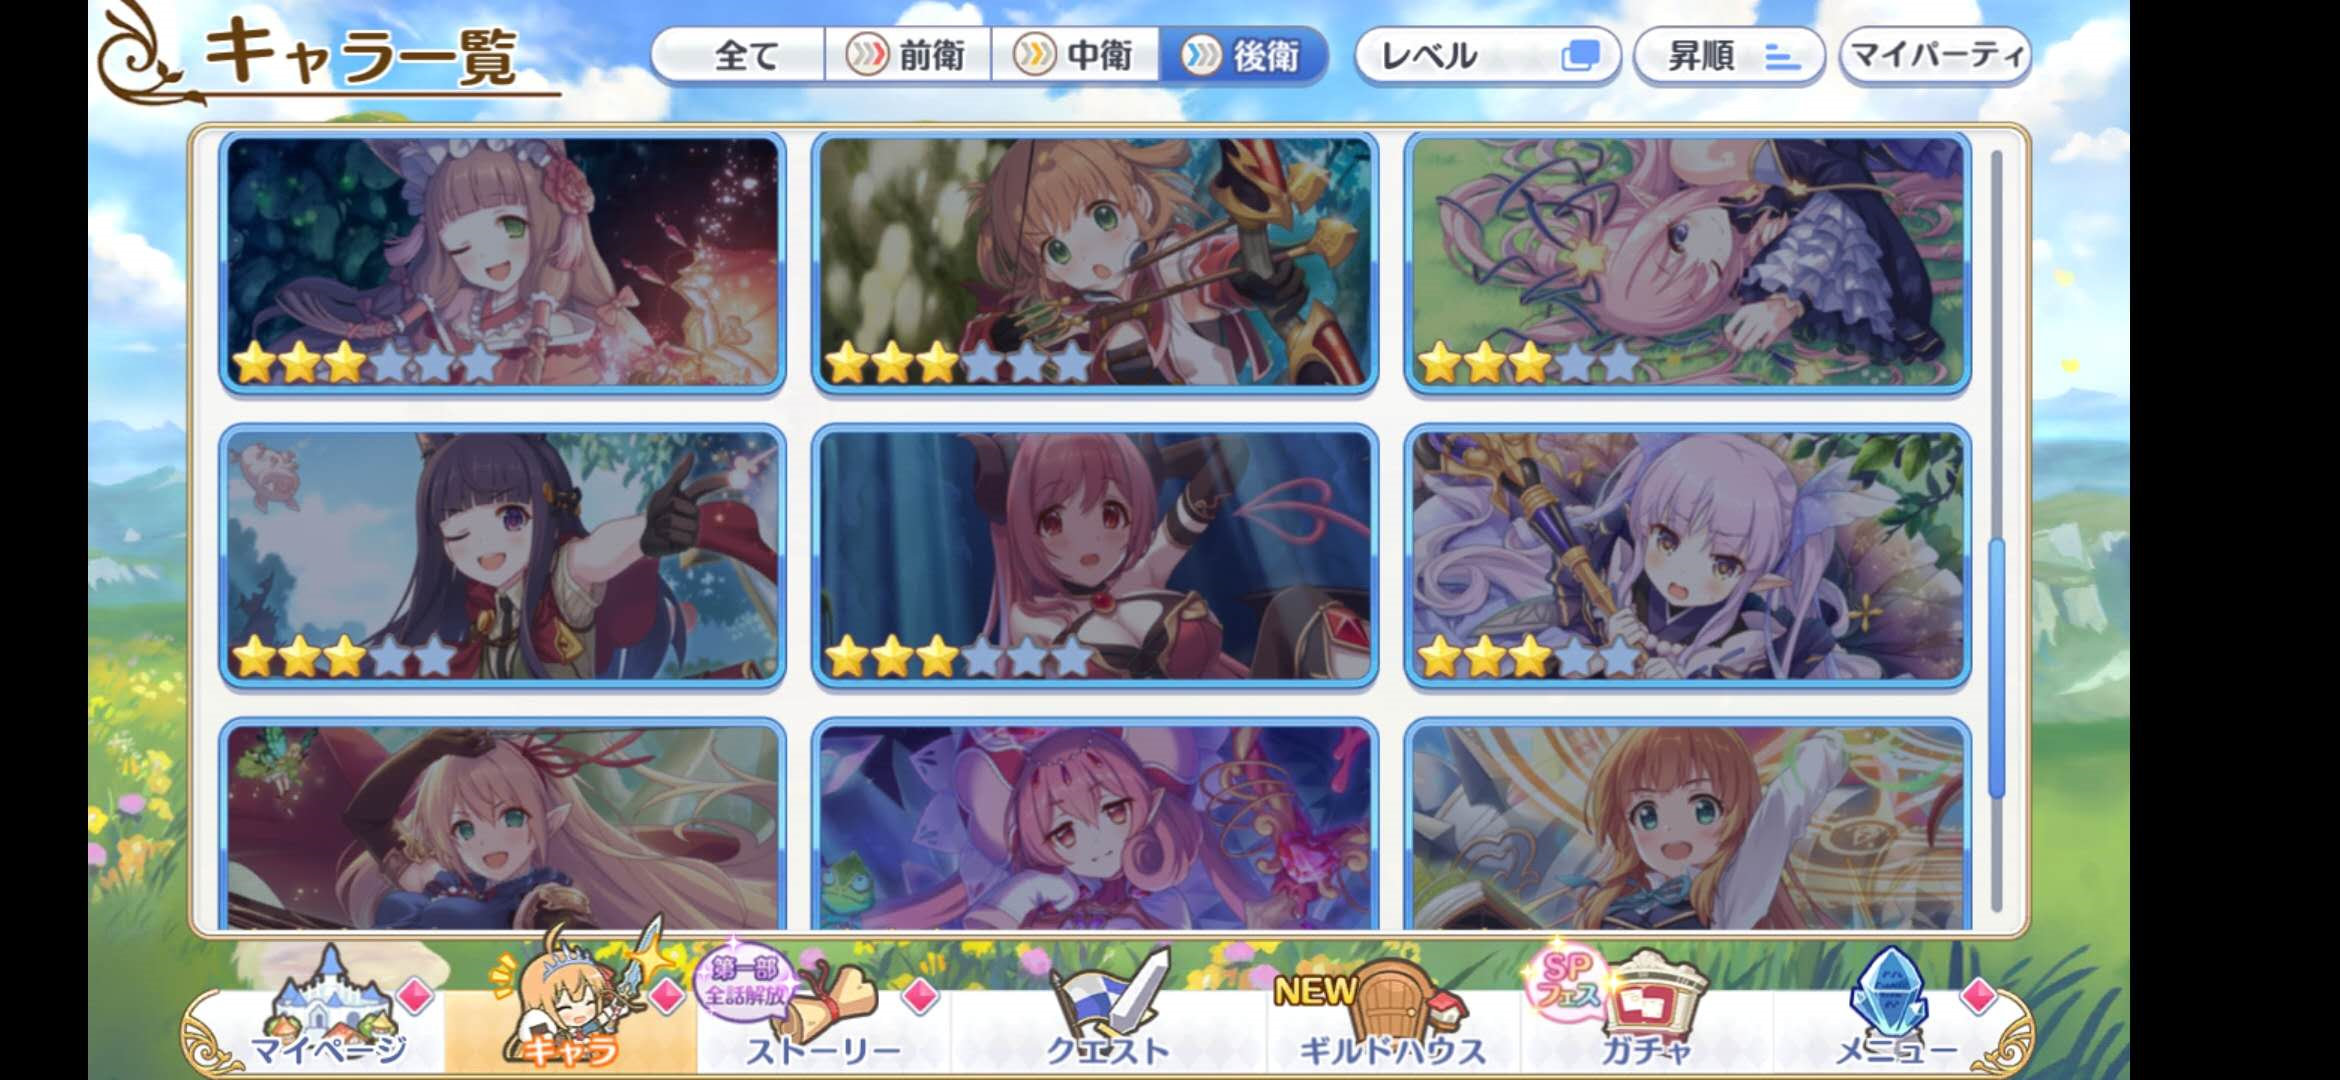The height and width of the screenshot is (1080, 2340).
Task: Open the マイパーティ button
Action: [x=1935, y=56]
